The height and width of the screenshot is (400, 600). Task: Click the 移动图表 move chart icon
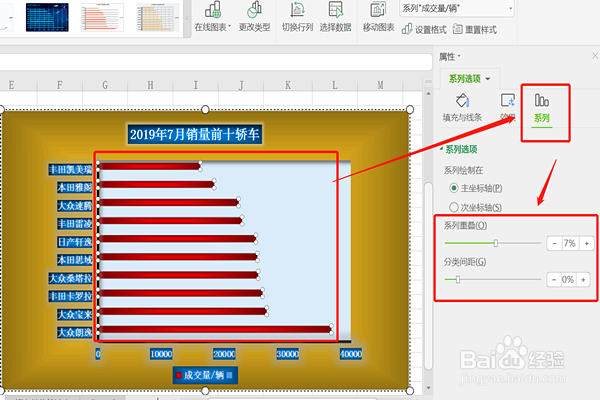coord(378,10)
